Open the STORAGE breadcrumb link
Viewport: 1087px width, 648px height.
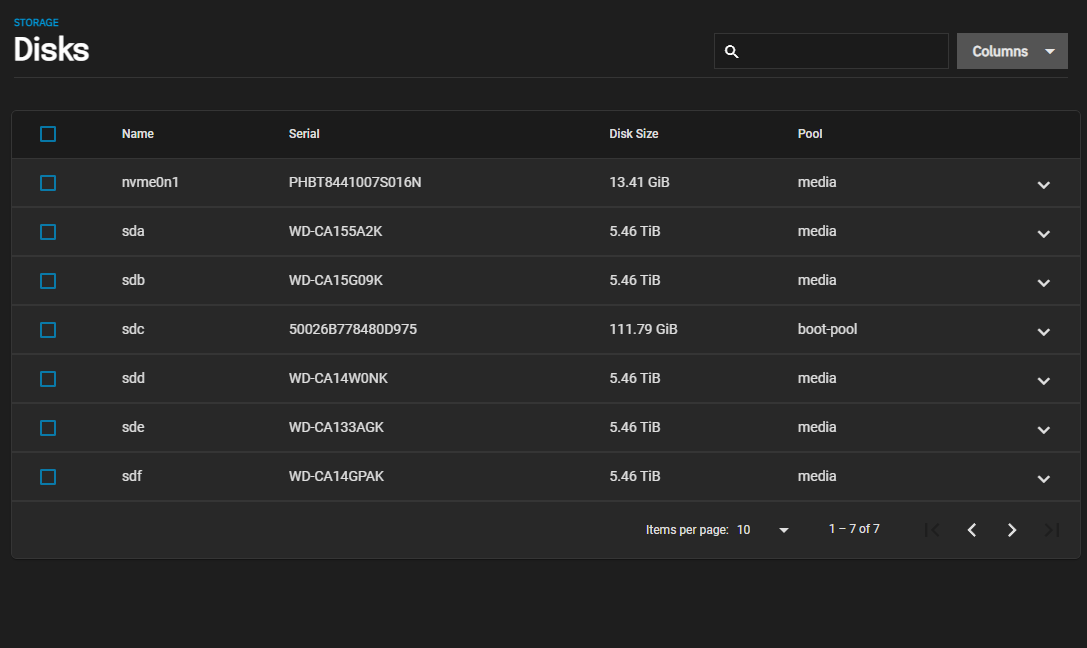click(36, 22)
